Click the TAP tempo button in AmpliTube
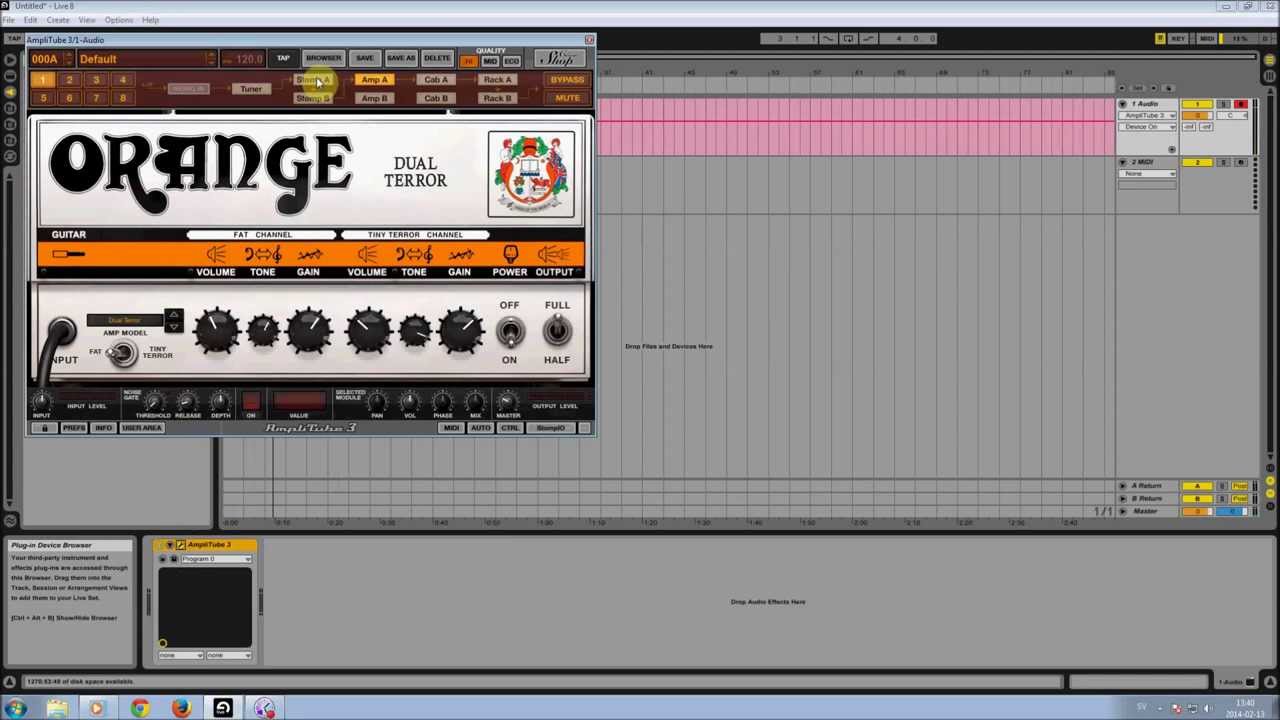 click(x=283, y=58)
